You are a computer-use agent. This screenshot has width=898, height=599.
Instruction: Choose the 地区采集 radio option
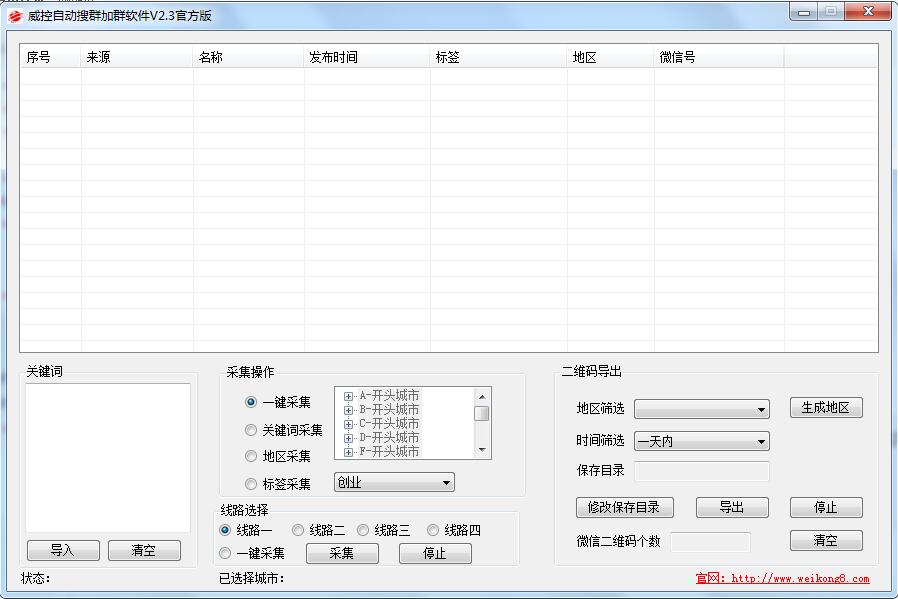click(251, 456)
